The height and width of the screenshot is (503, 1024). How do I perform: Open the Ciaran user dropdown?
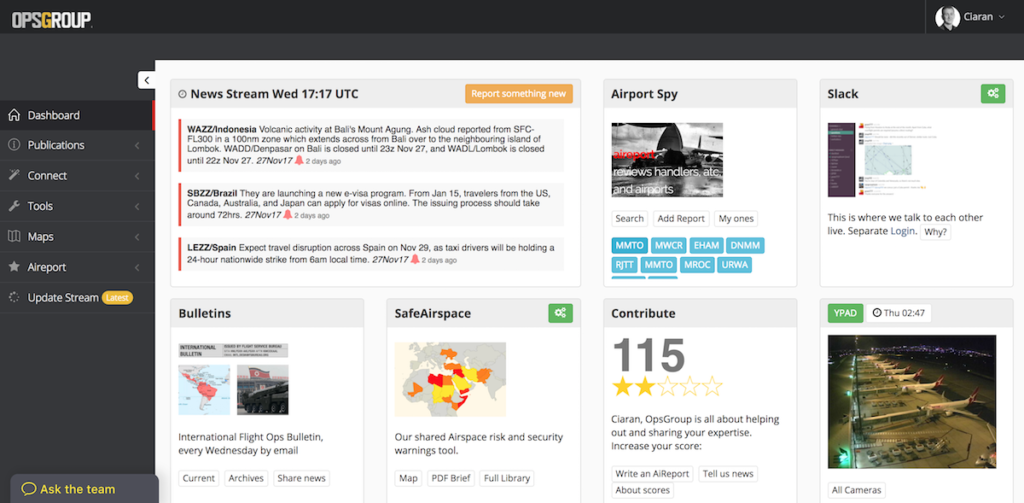tap(971, 17)
